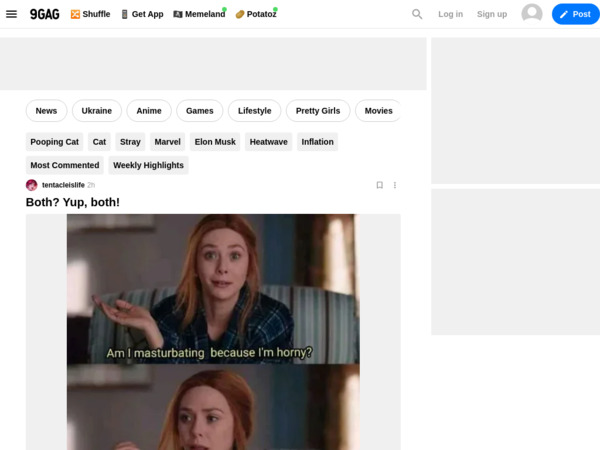600x450 pixels.
Task: Select the News category pill
Action: [x=46, y=111]
